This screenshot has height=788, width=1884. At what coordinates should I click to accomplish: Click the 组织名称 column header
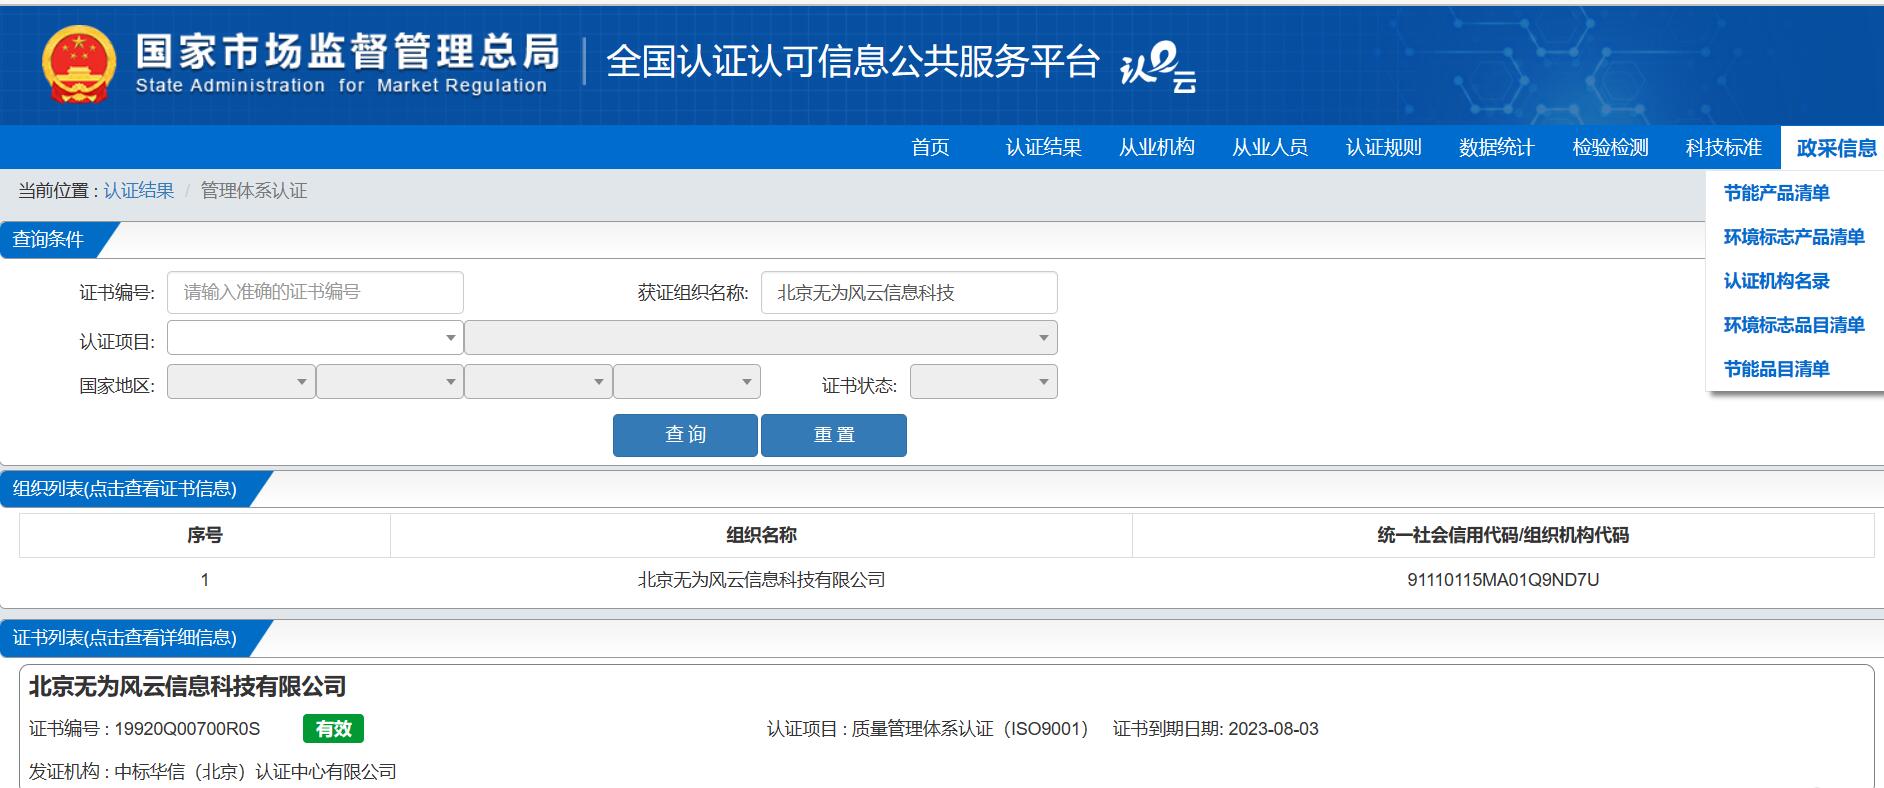pyautogui.click(x=761, y=535)
